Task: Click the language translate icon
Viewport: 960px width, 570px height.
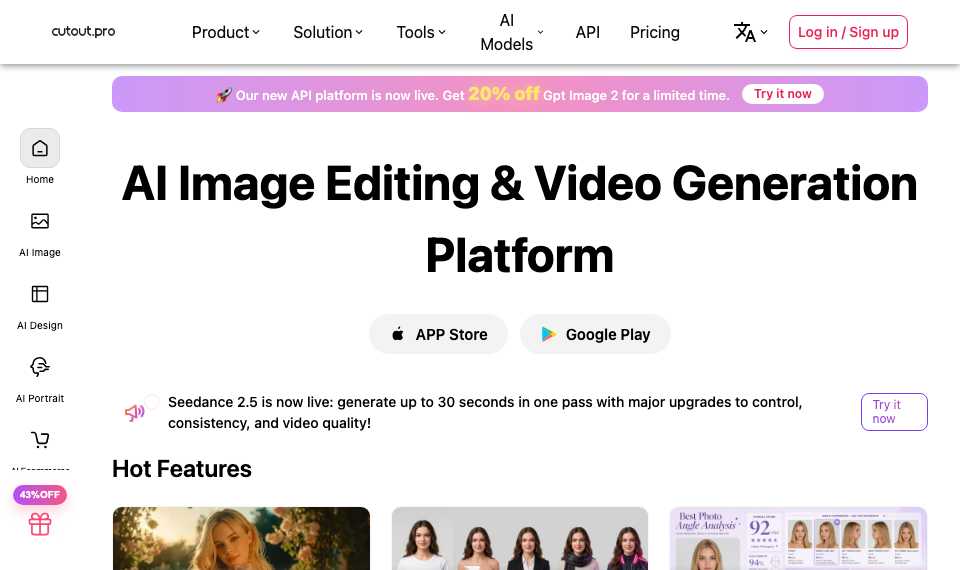Action: [744, 32]
